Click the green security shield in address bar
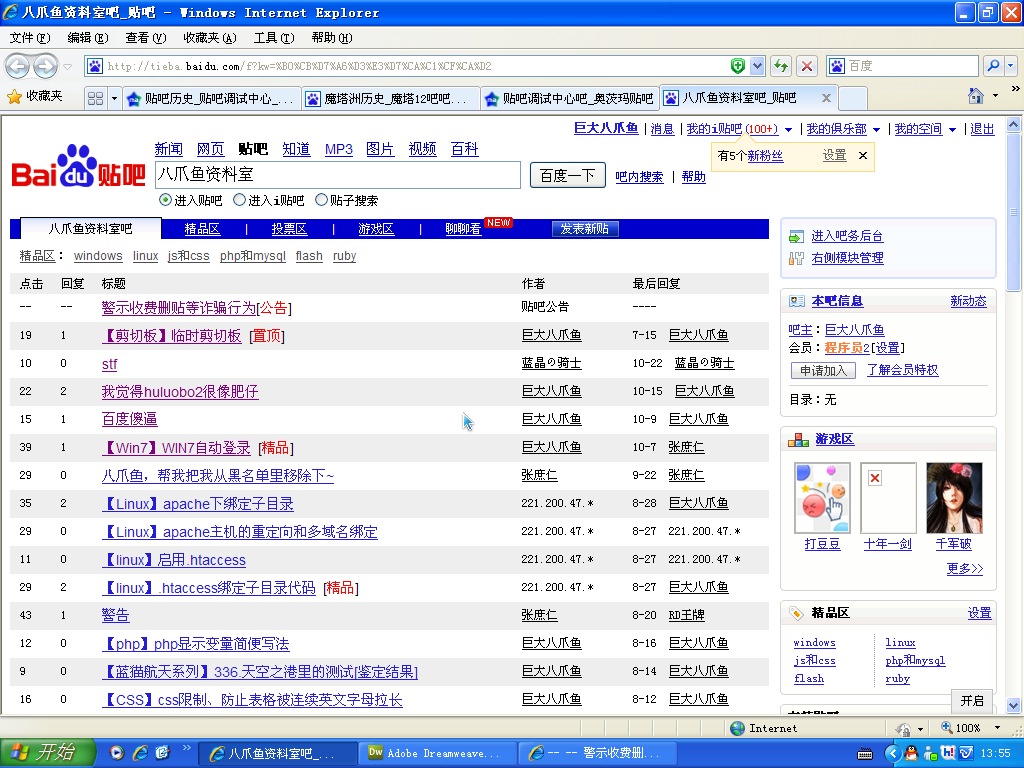 (738, 66)
